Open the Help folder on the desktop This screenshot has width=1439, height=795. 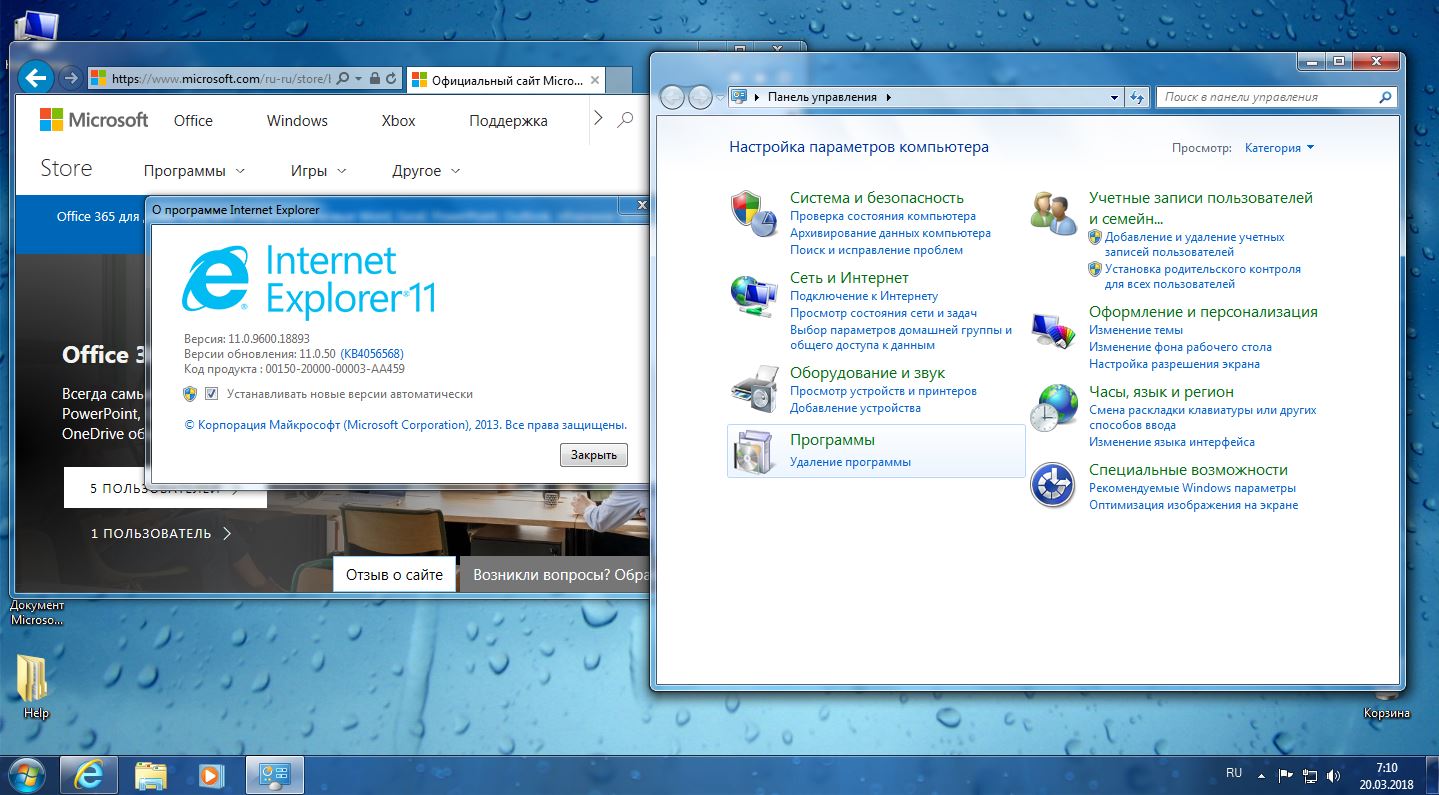point(34,687)
